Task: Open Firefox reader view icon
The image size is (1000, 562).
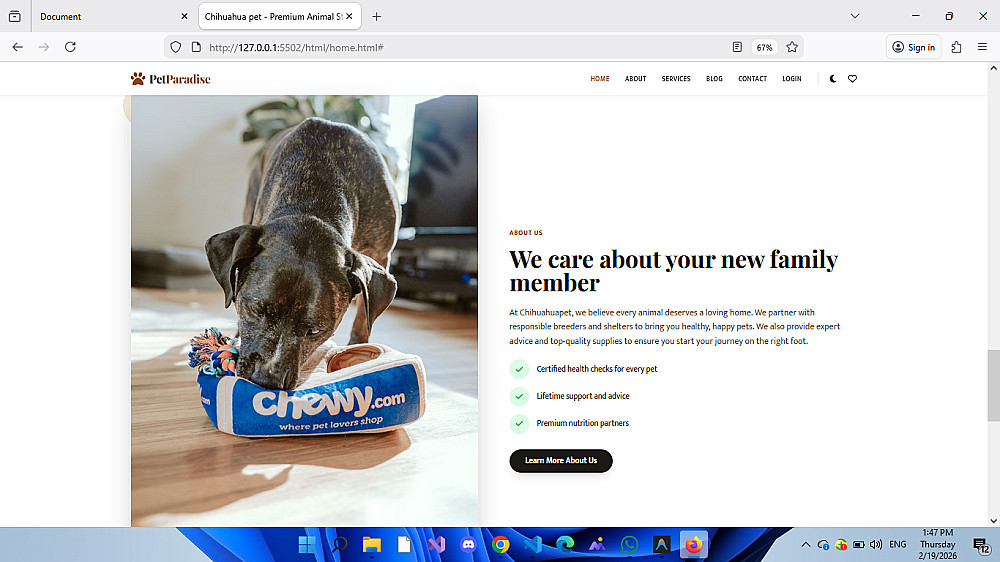Action: [x=737, y=47]
